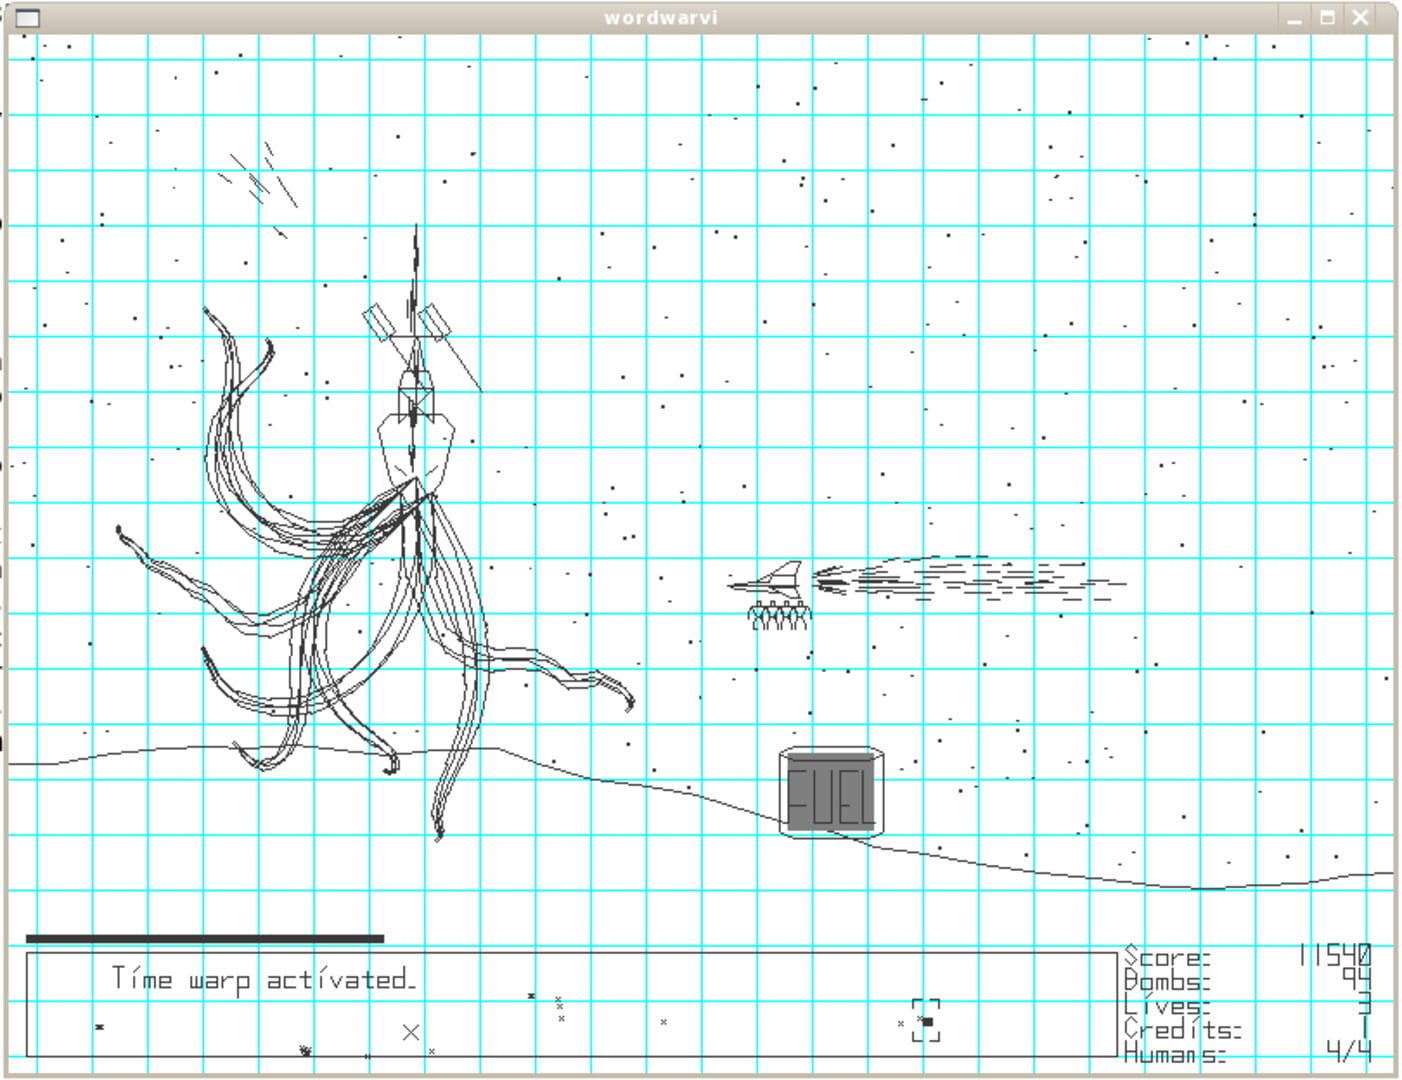This screenshot has width=1402, height=1080.
Task: Click the ship's exhaust flame trail
Action: [968, 579]
